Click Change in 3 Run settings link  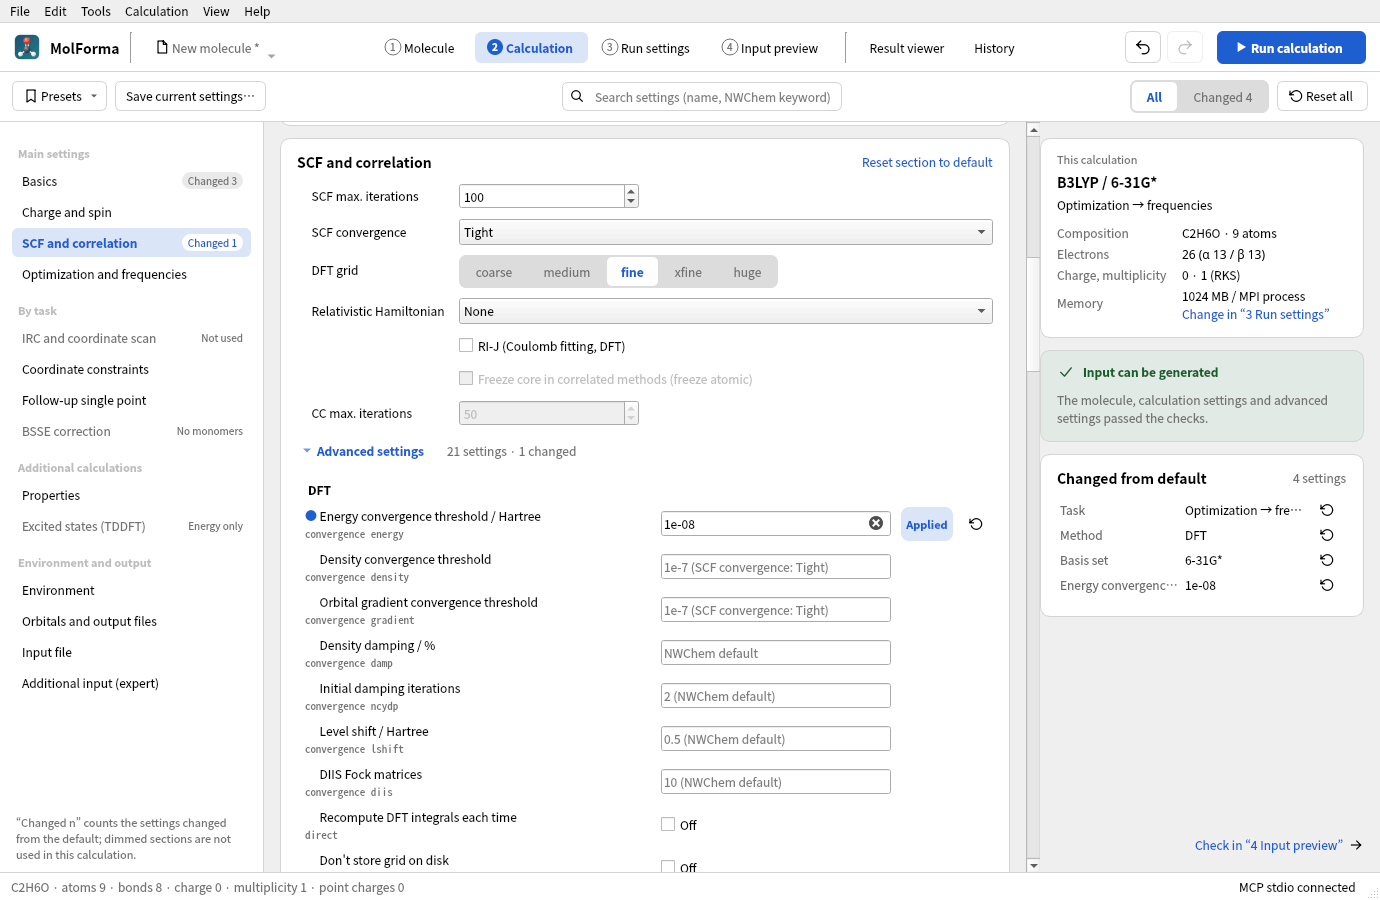tap(1255, 314)
